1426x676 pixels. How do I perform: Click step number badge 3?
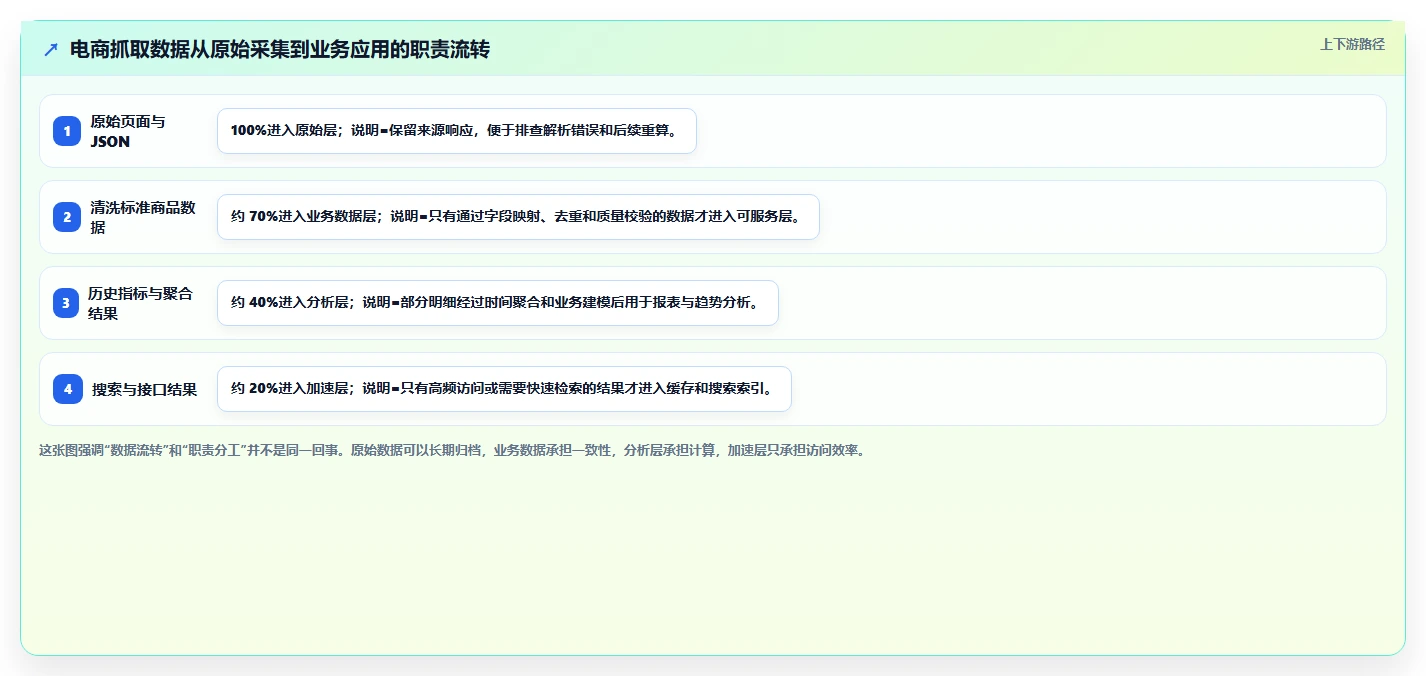pos(67,303)
